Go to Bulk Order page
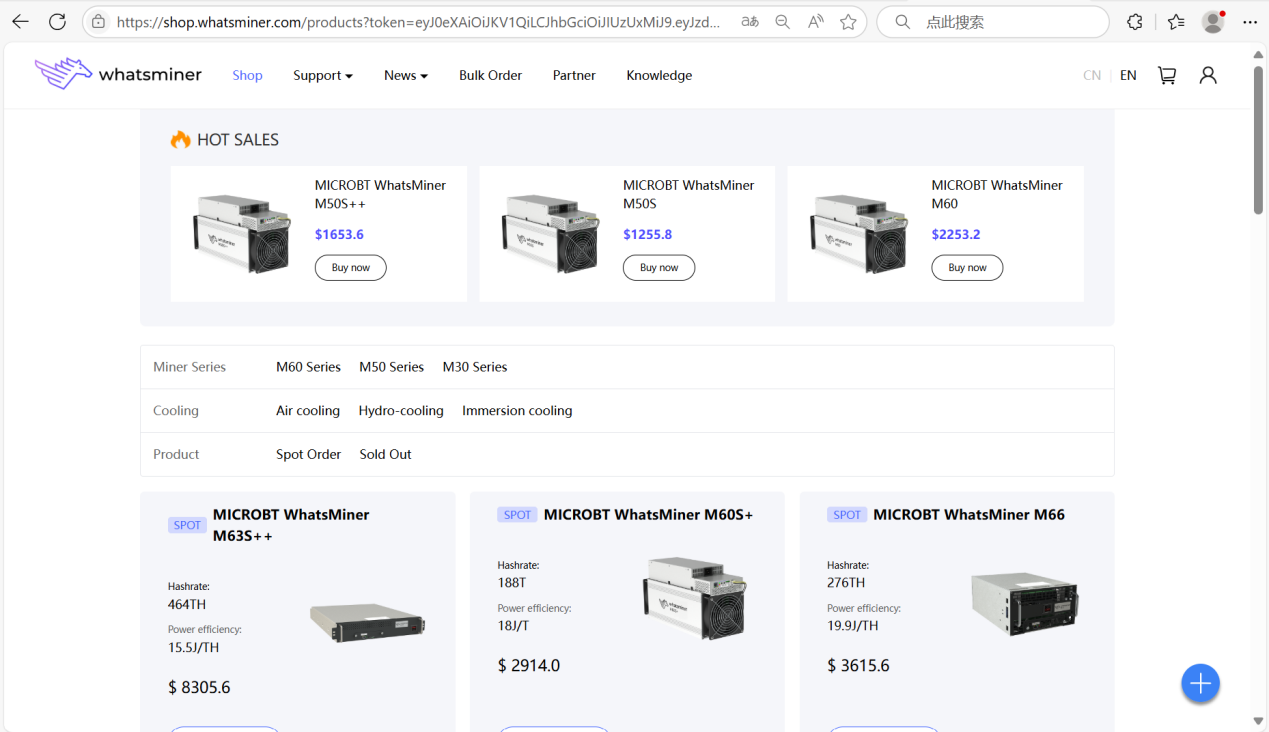 (x=490, y=75)
